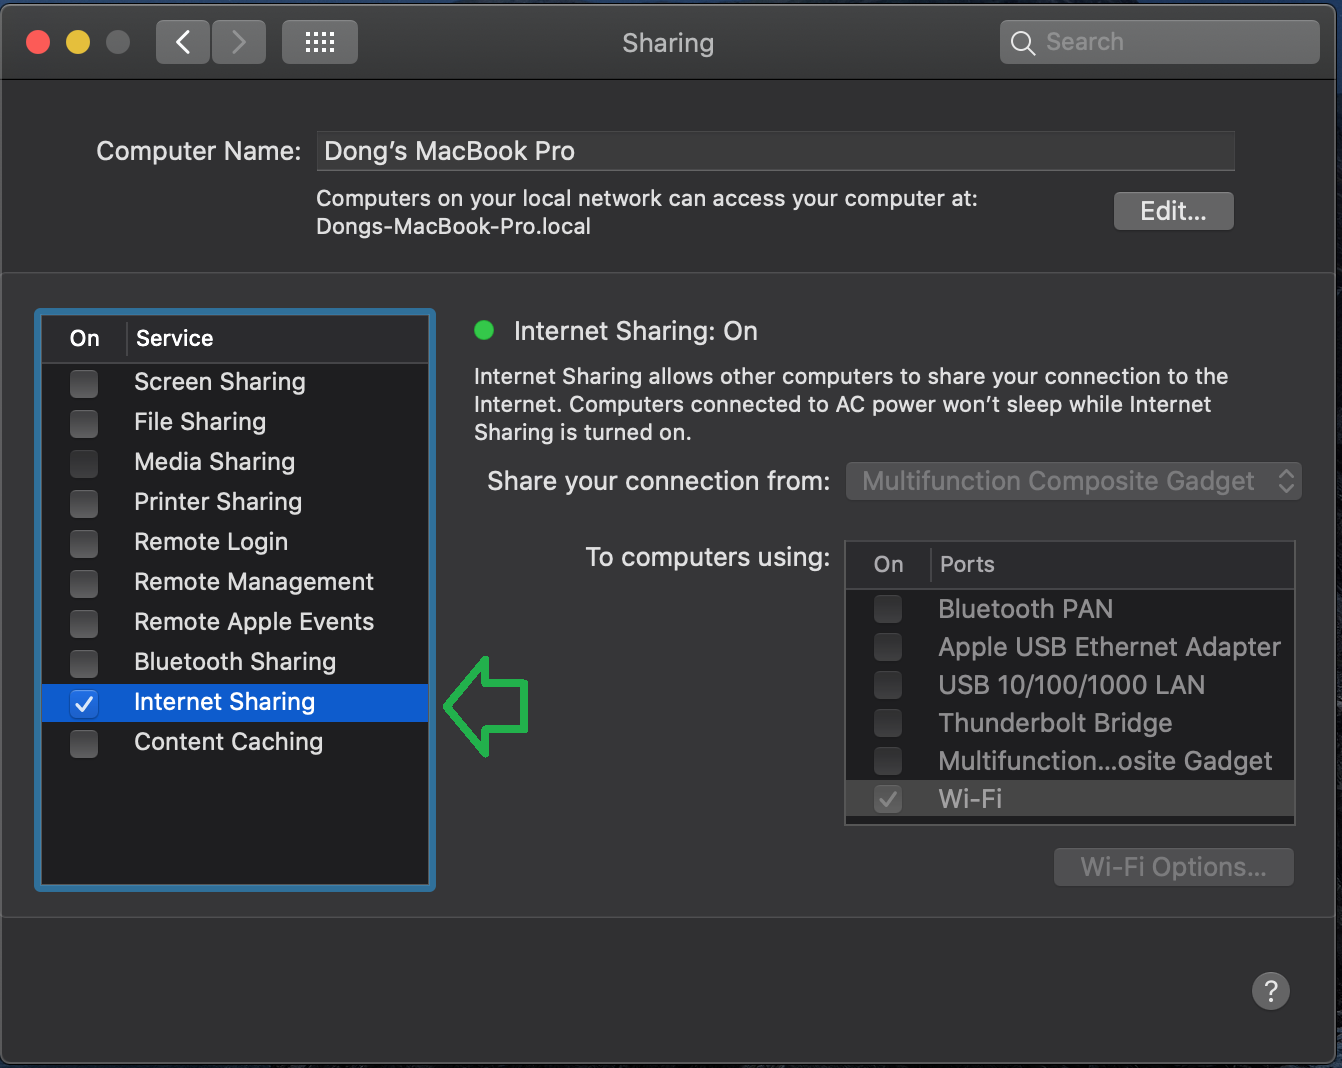Select Content Caching service row
This screenshot has width=1342, height=1068.
235,742
